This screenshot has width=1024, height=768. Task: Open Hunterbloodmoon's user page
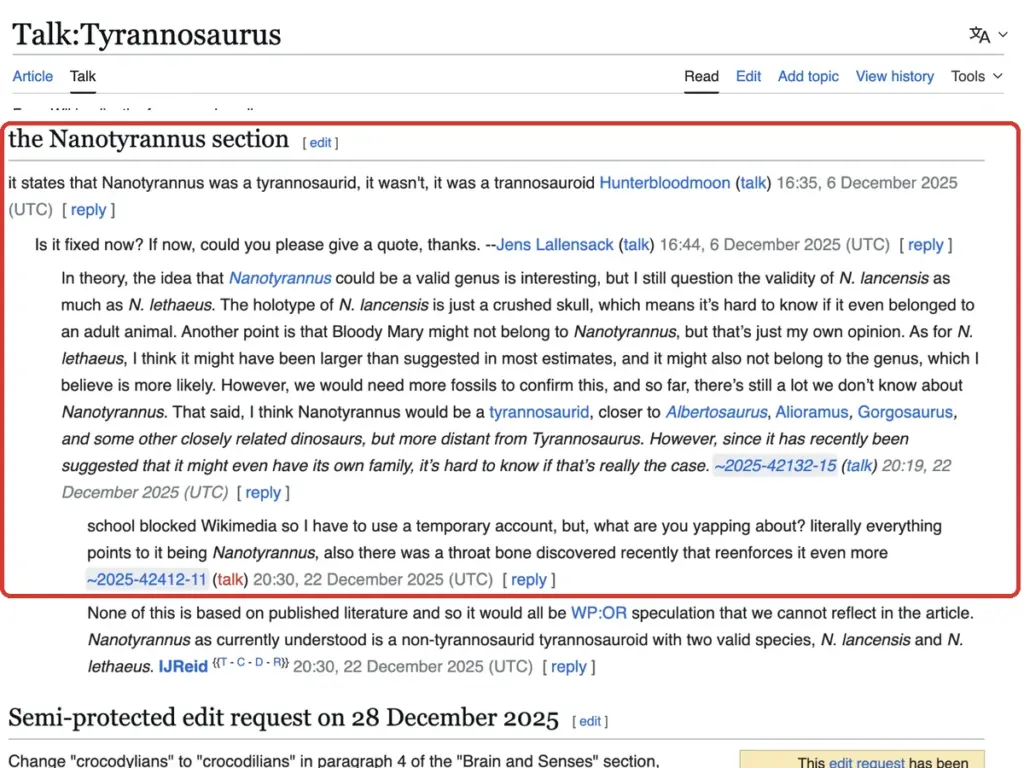coord(665,183)
